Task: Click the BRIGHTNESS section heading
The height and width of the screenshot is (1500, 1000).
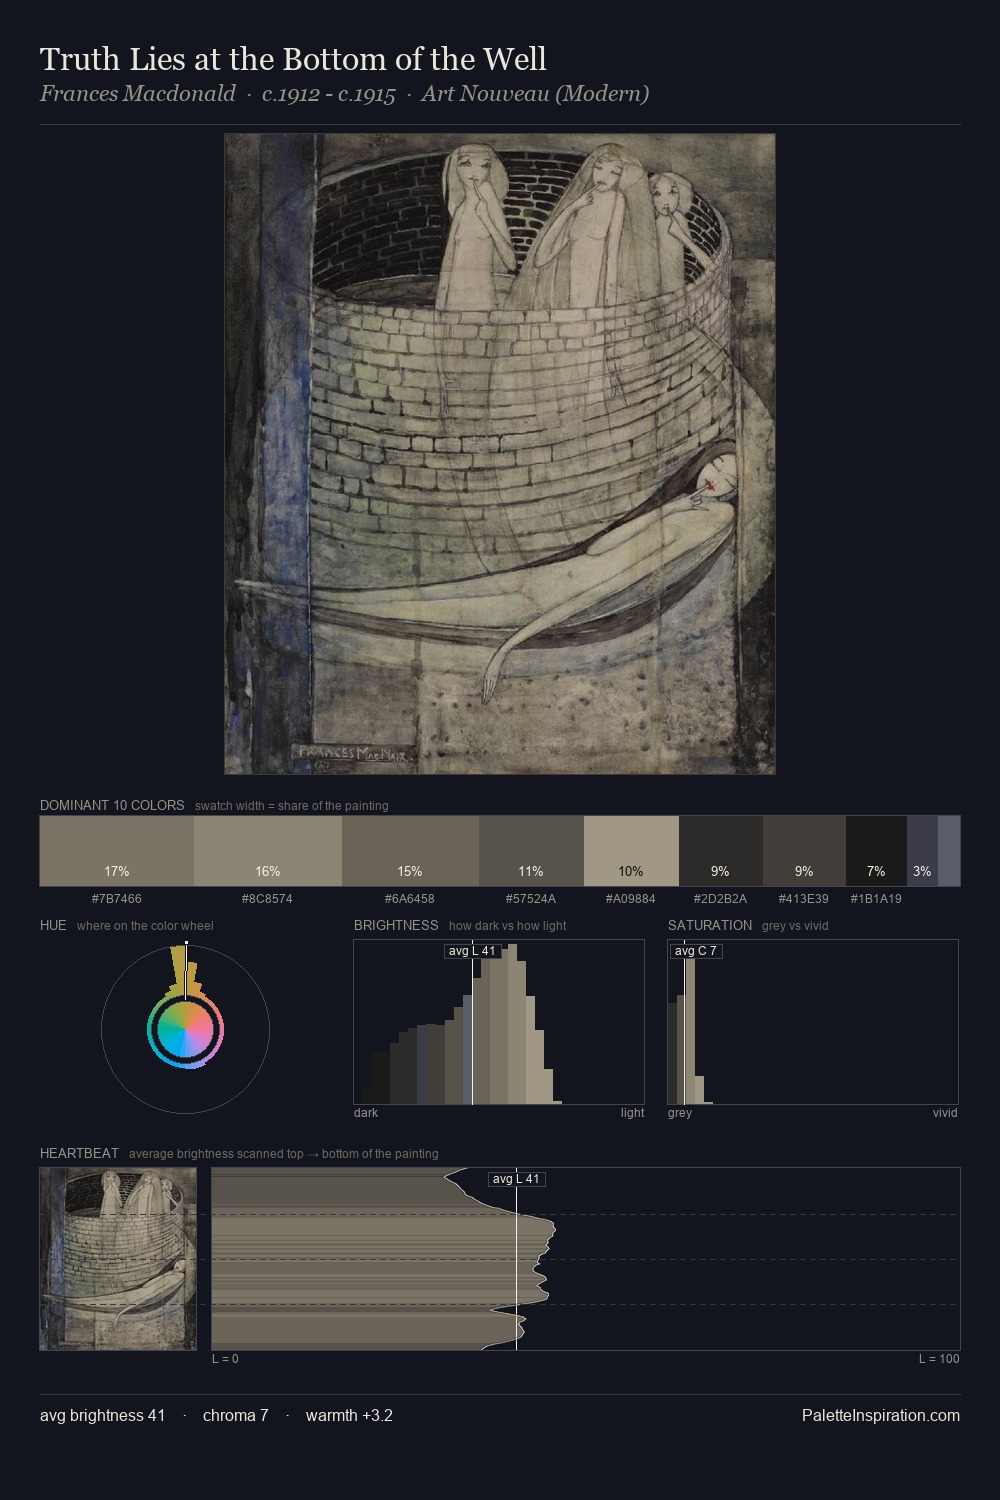Action: (396, 925)
